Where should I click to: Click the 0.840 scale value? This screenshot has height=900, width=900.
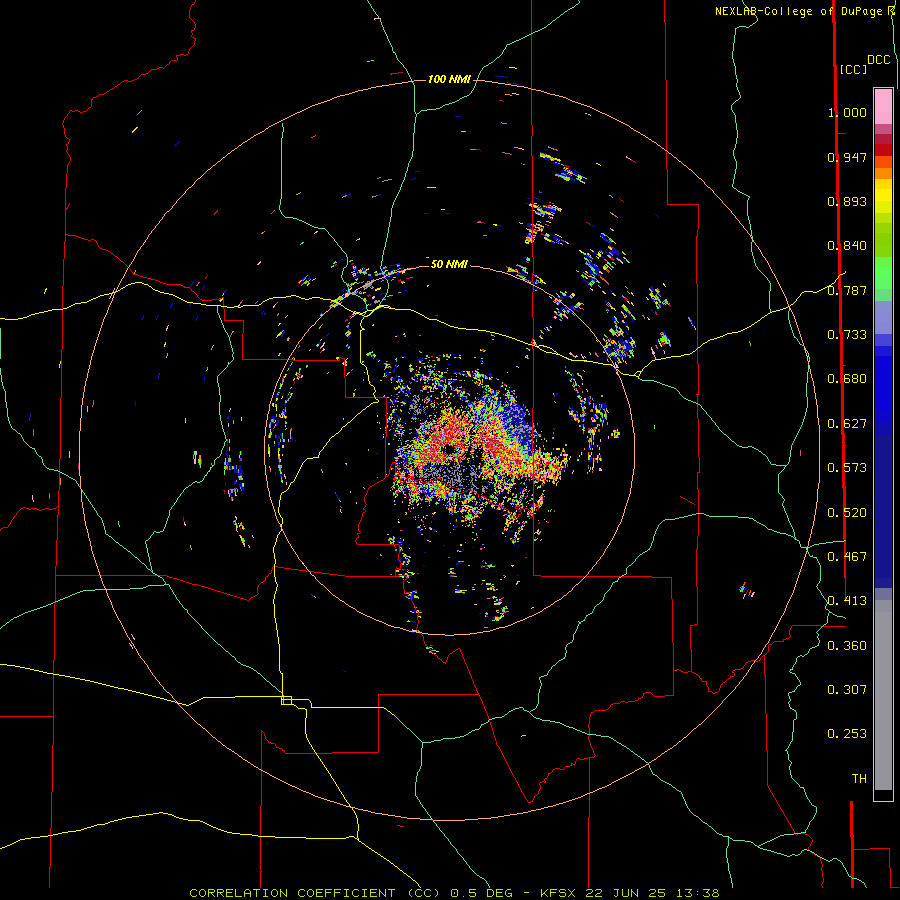pyautogui.click(x=847, y=246)
